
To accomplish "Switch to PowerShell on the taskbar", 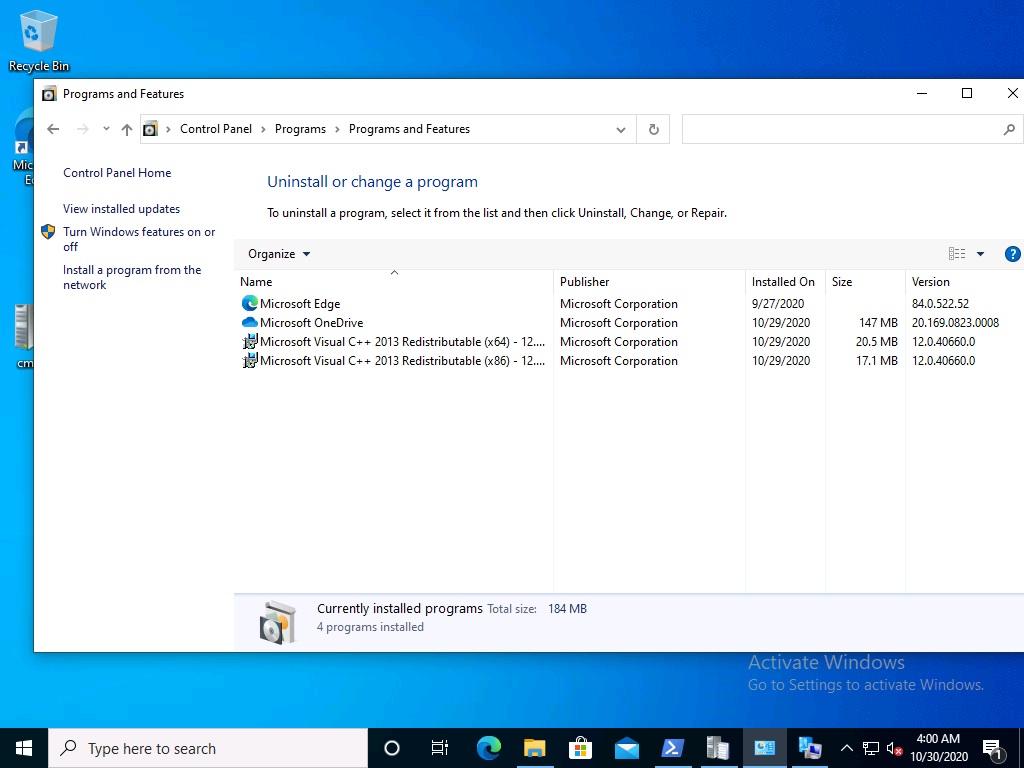I will point(672,748).
